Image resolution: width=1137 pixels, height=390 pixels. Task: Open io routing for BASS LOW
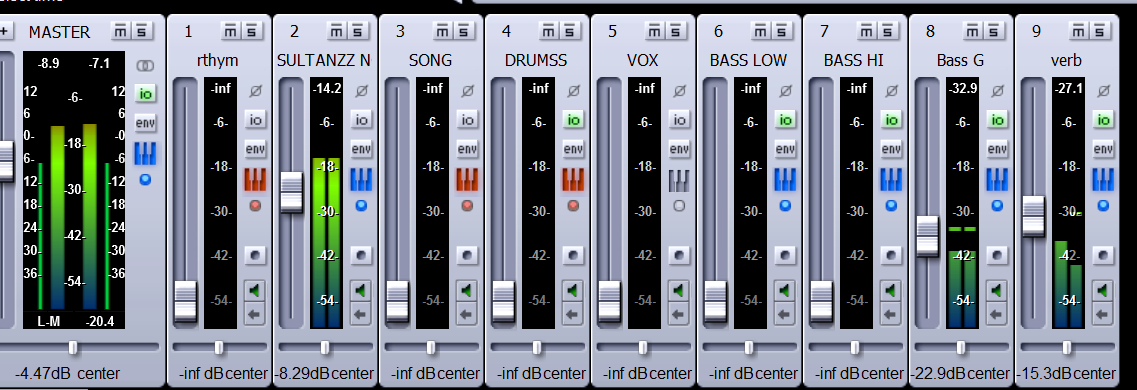(x=785, y=120)
